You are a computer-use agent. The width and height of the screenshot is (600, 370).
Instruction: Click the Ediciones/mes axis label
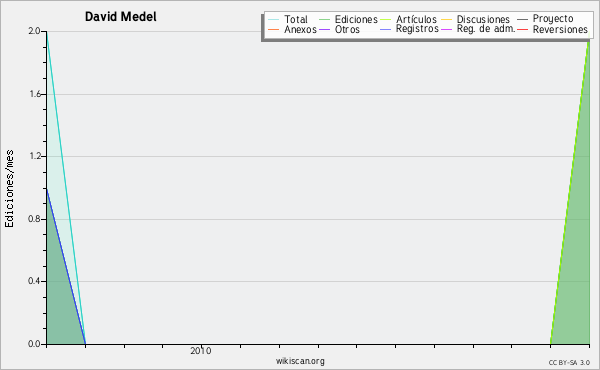pos(9,189)
